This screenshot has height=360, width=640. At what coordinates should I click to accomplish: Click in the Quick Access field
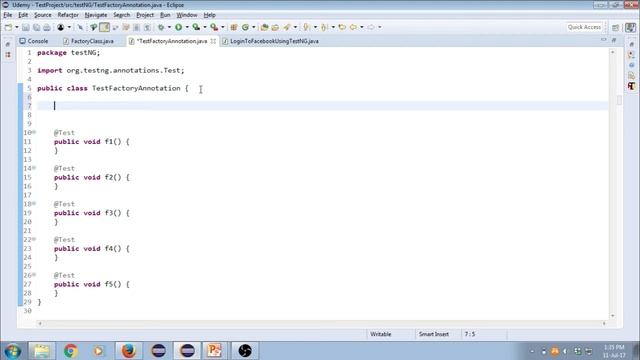point(584,27)
